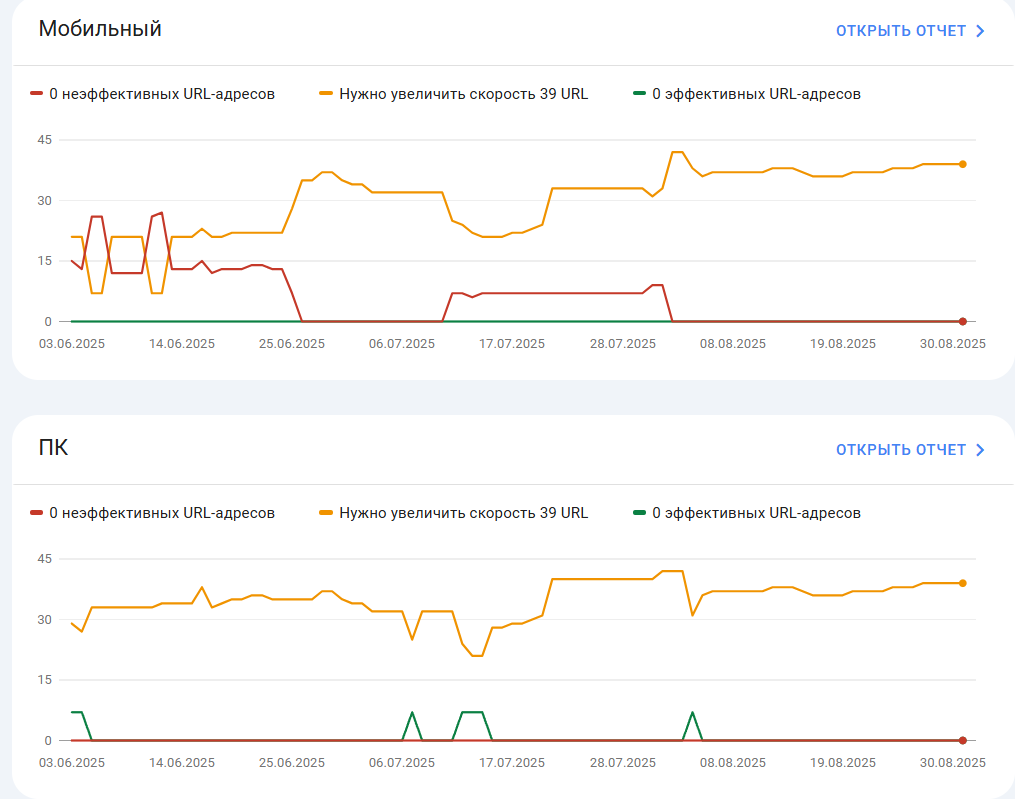
Task: Click the 03.06.2025 date label on the Мобильный chart
Action: [72, 344]
